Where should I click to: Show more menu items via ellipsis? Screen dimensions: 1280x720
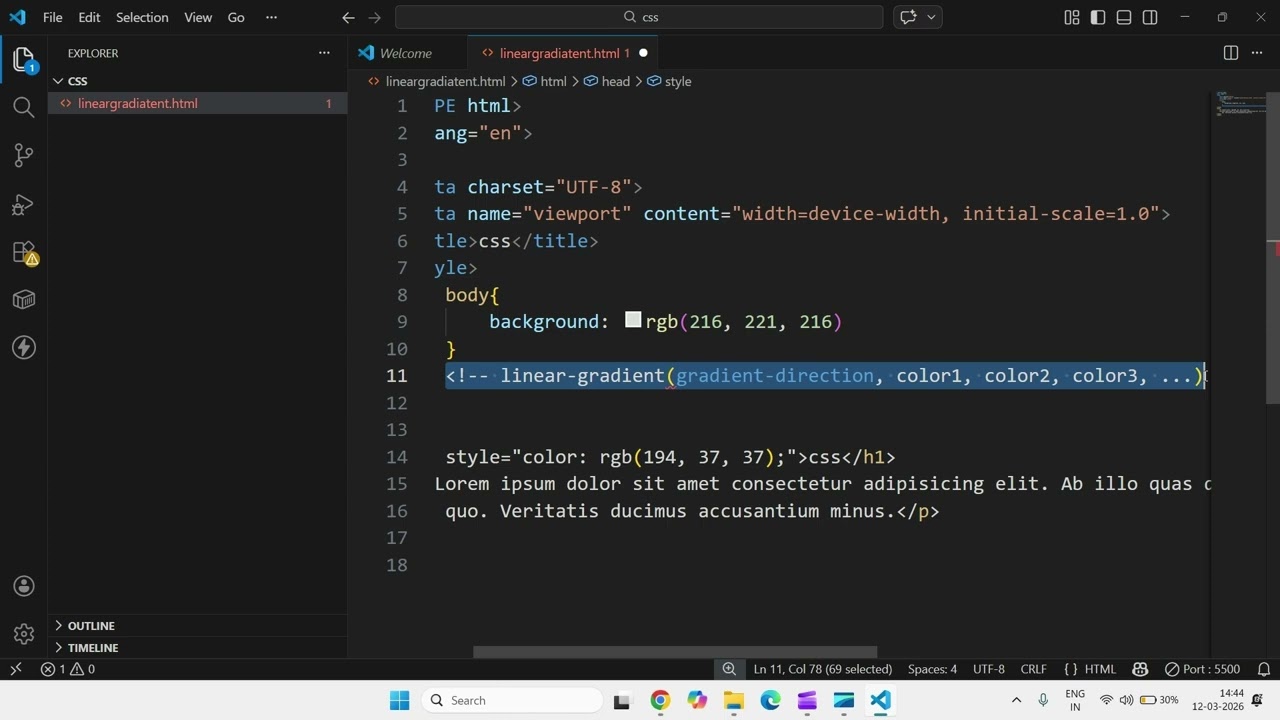coord(271,17)
